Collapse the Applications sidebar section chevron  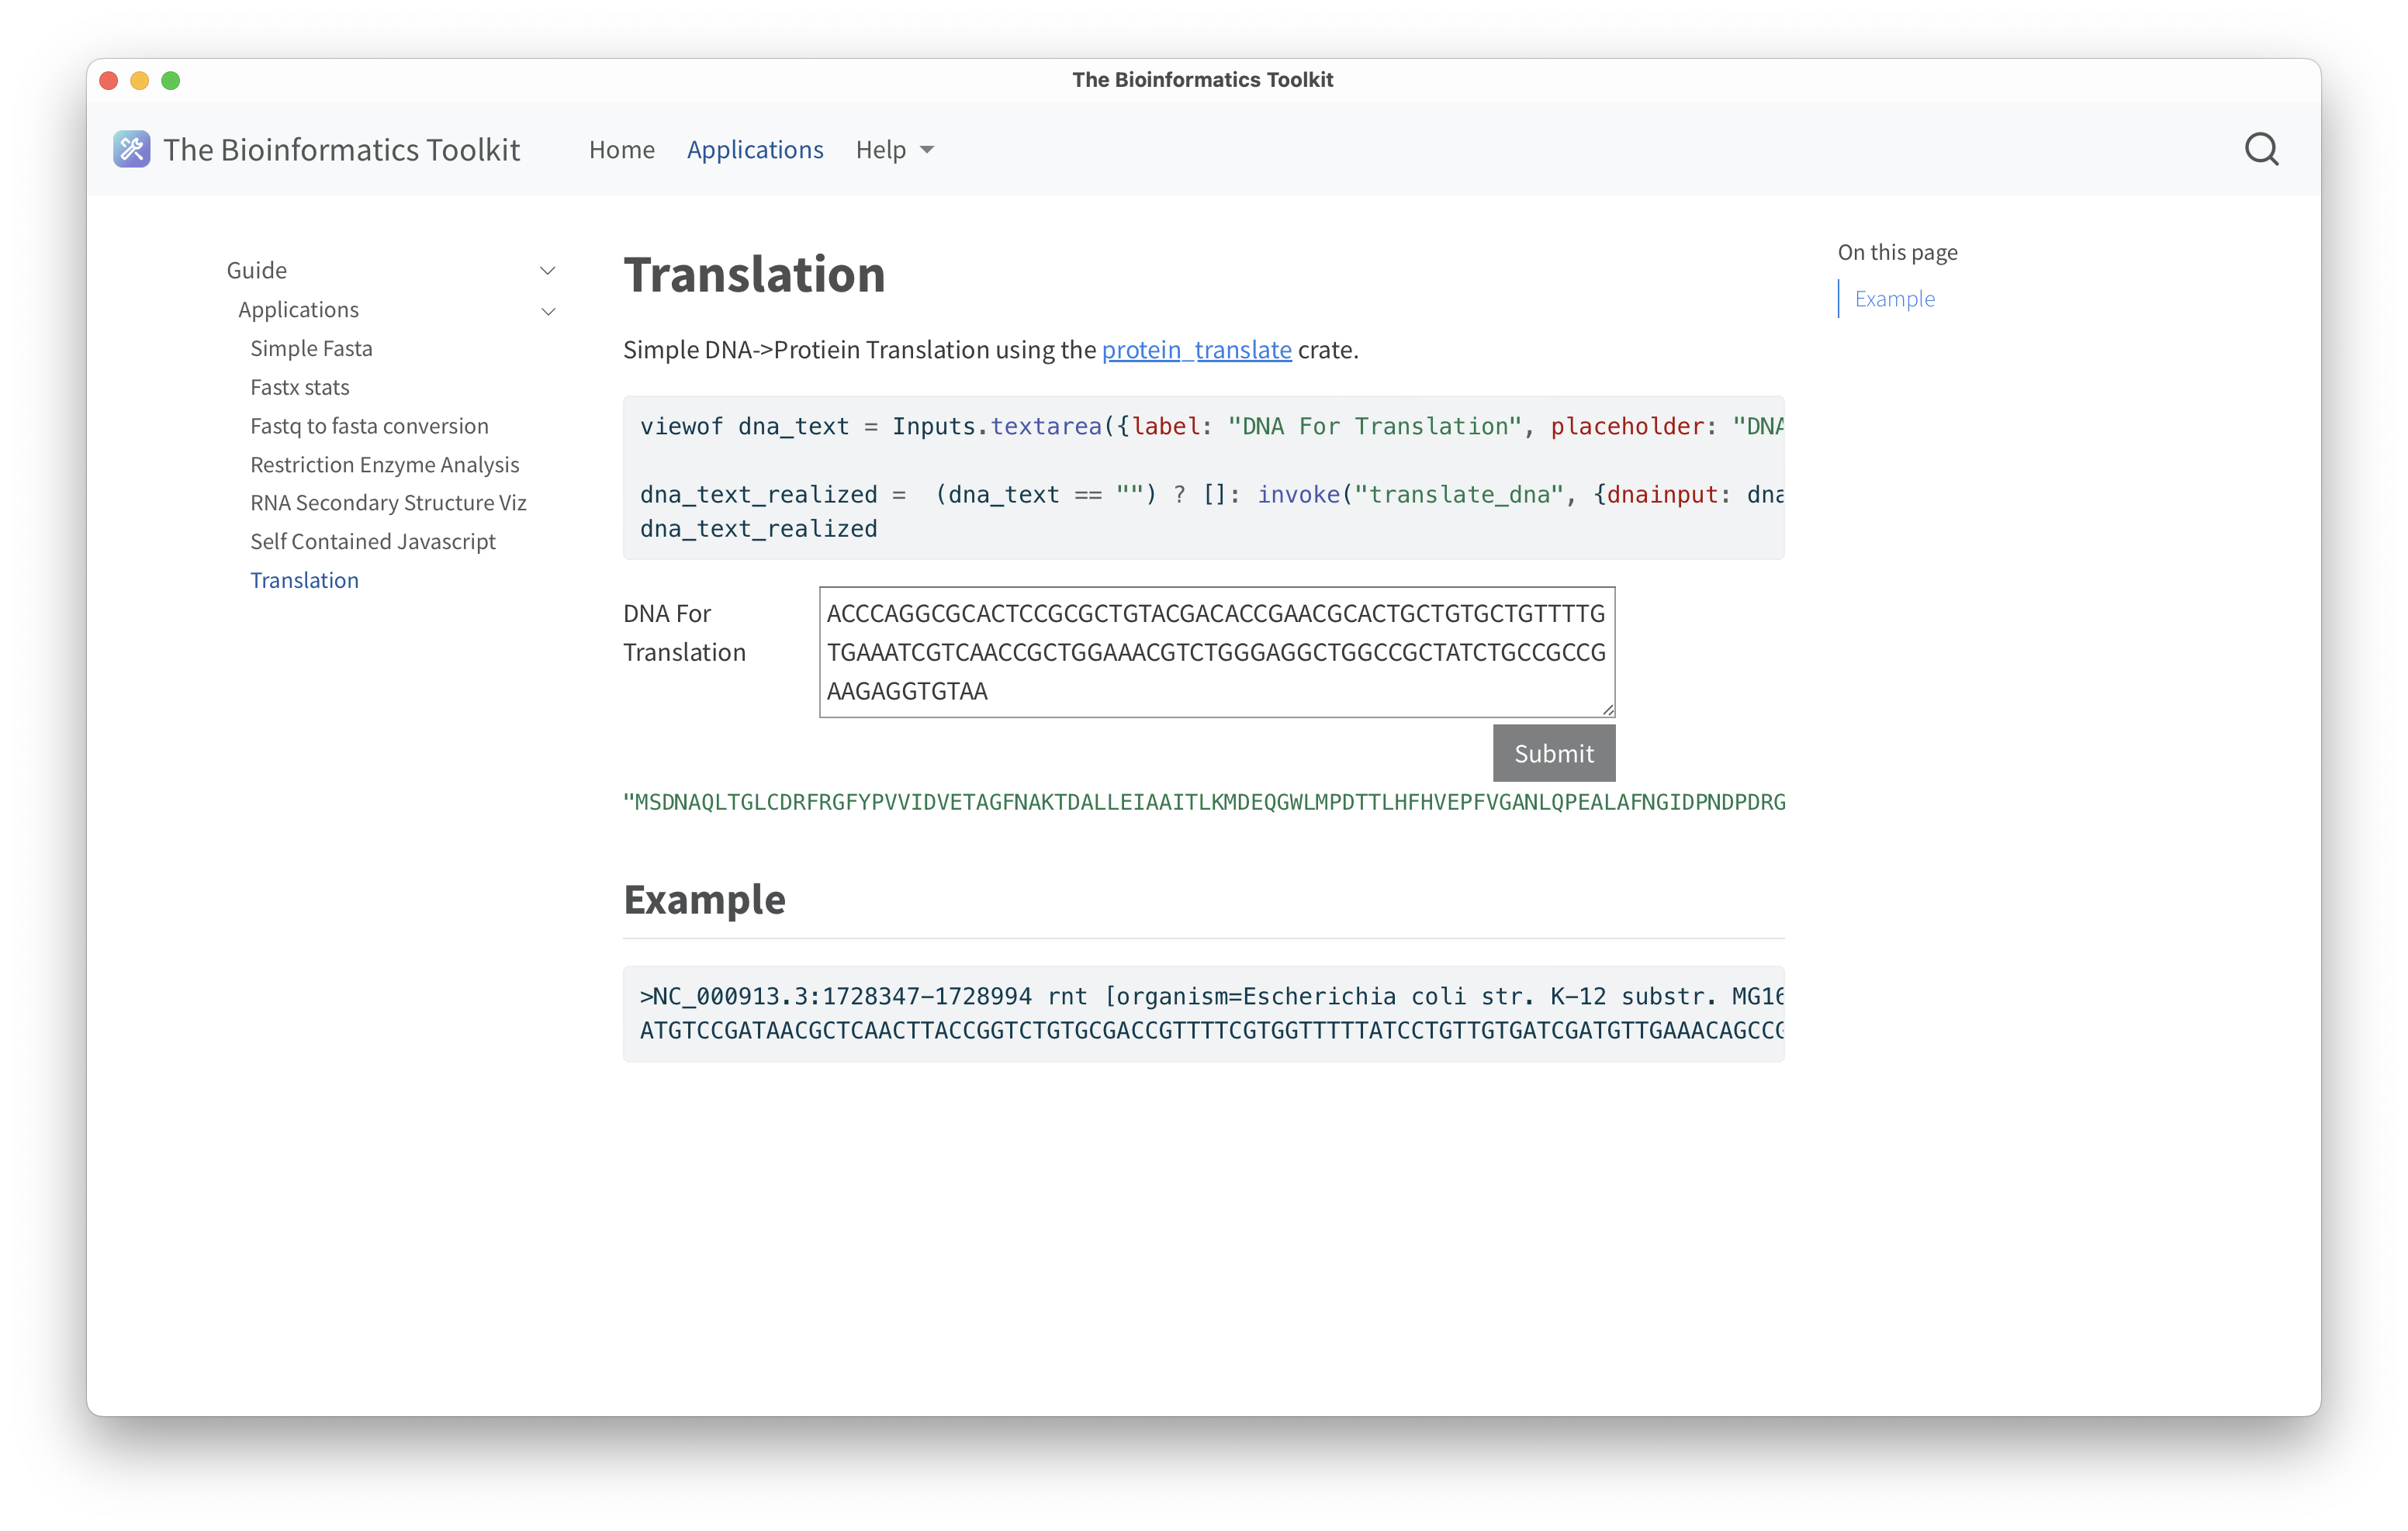click(548, 311)
